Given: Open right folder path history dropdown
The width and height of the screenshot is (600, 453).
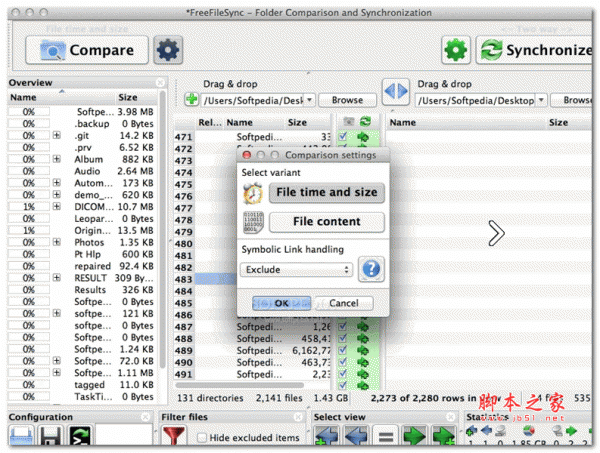Looking at the screenshot, I should [541, 100].
